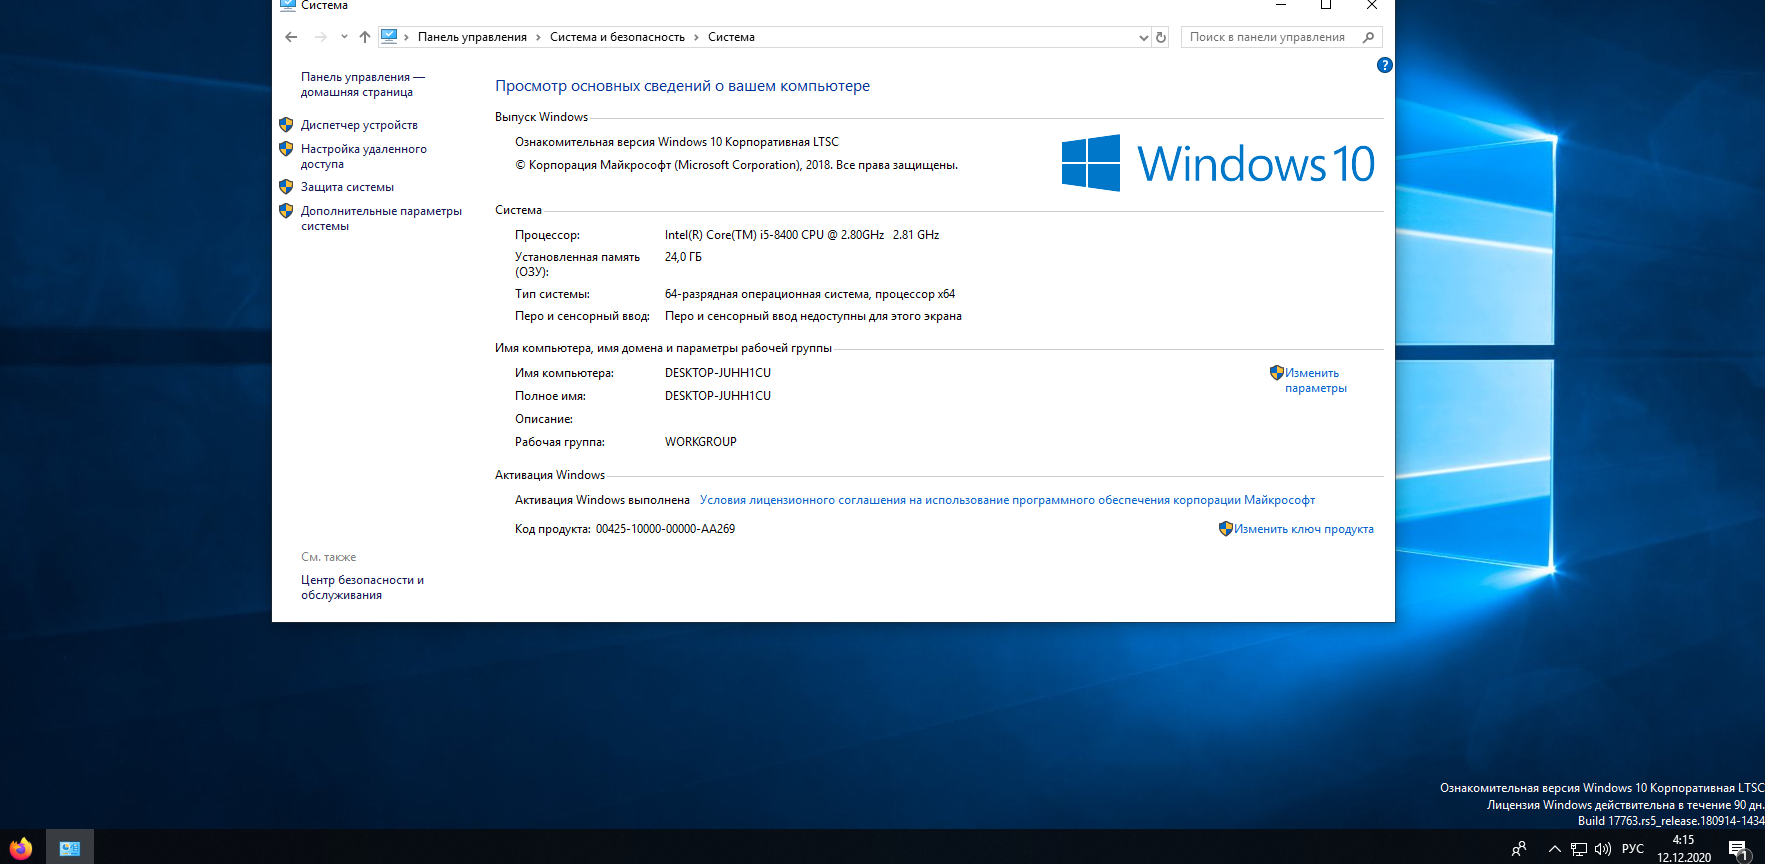Expand chevron before Панель управления breadcrumb
Screen dimensions: 1765x864
406,37
